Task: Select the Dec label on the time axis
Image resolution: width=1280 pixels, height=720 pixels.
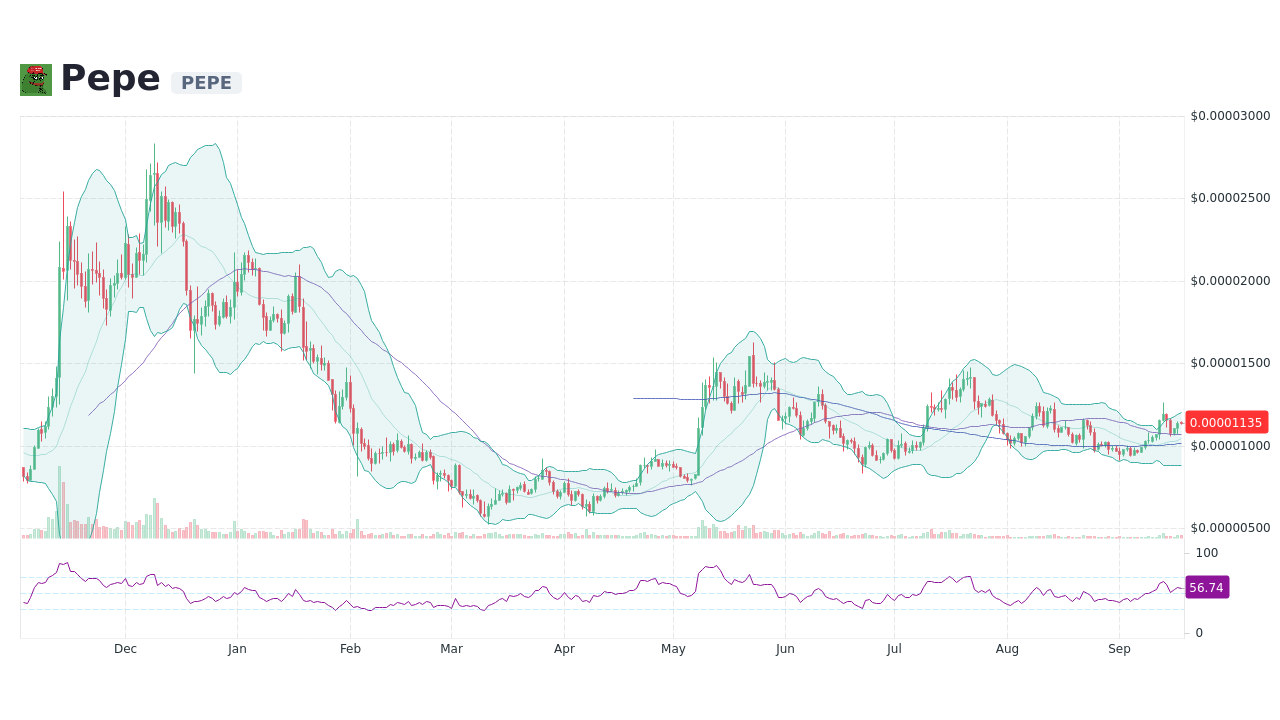Action: pos(125,648)
